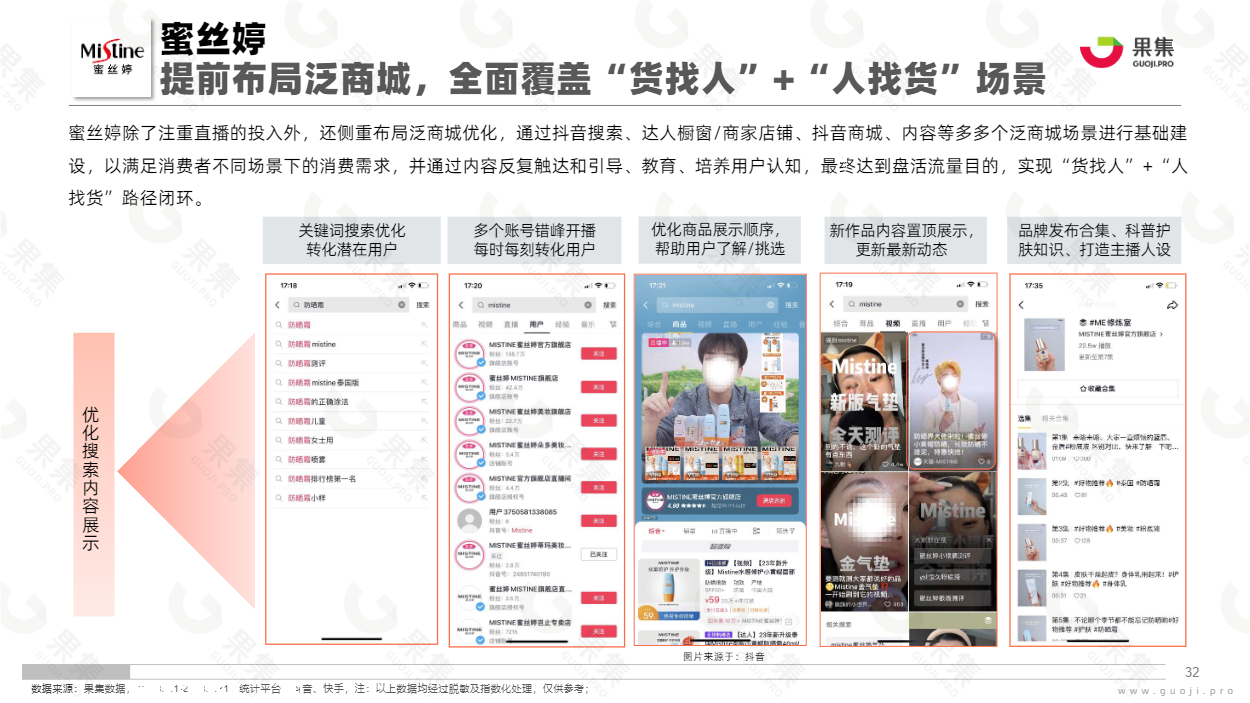Filter products by 直播中

(x=725, y=531)
